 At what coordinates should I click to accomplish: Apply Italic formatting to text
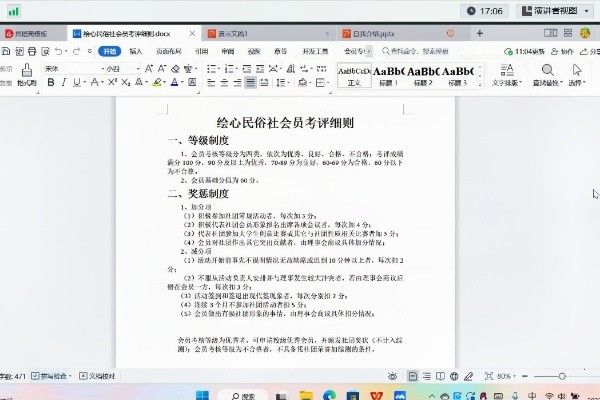point(65,82)
